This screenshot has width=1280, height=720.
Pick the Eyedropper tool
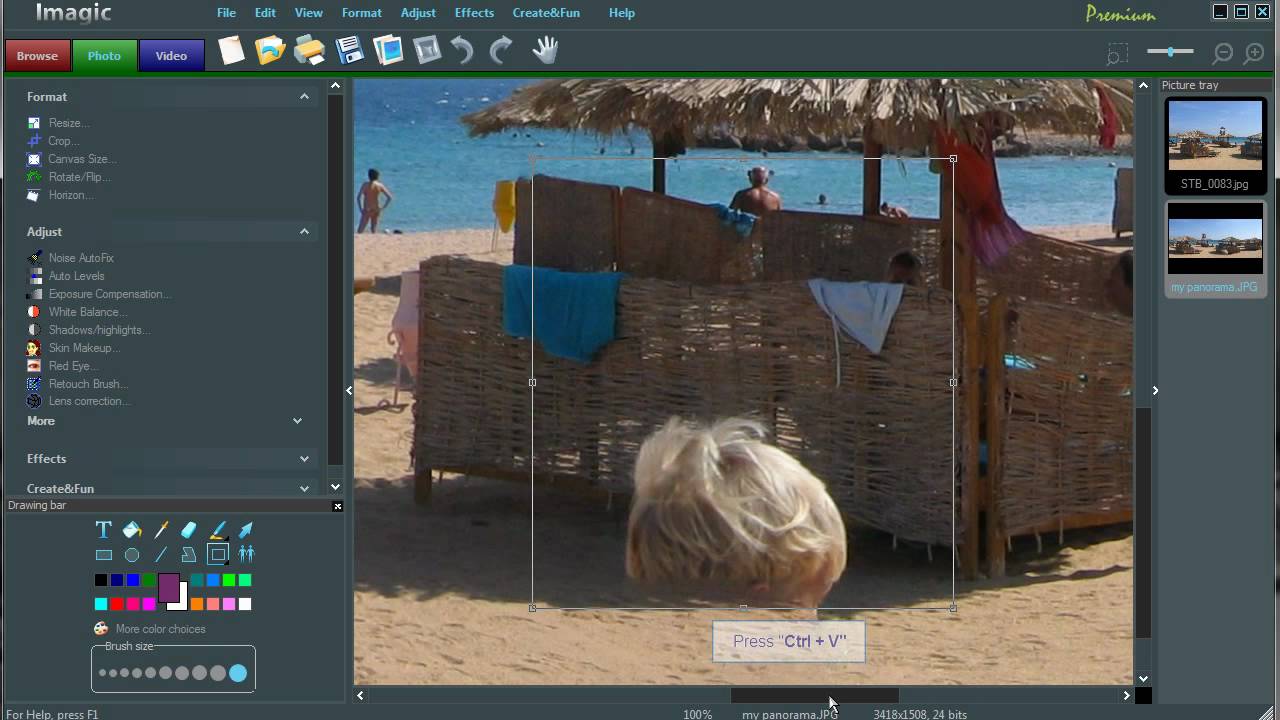(x=160, y=530)
